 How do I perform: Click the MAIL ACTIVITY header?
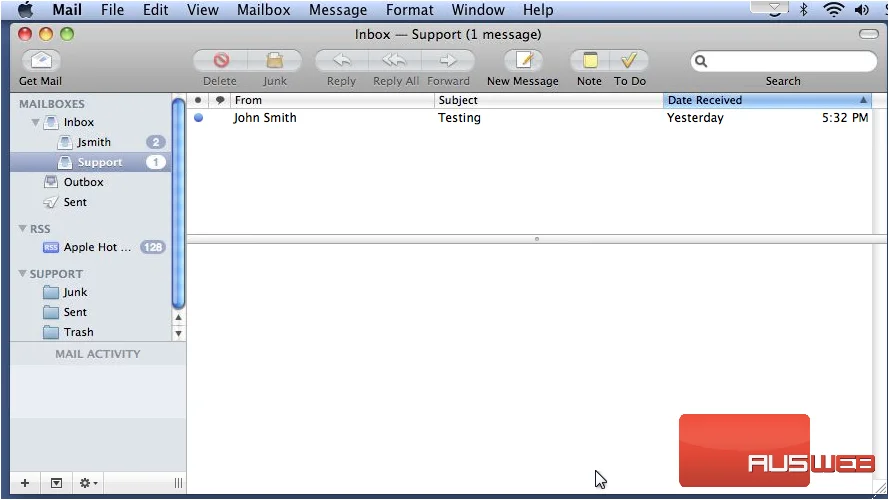pyautogui.click(x=98, y=354)
